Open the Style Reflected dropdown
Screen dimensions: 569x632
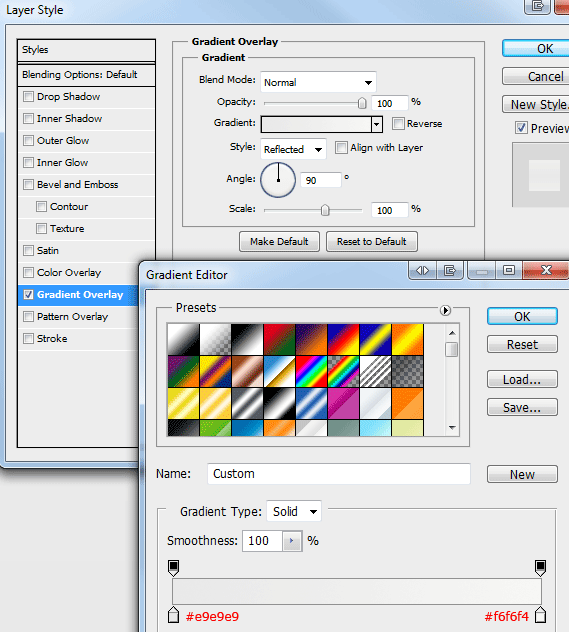pos(293,149)
